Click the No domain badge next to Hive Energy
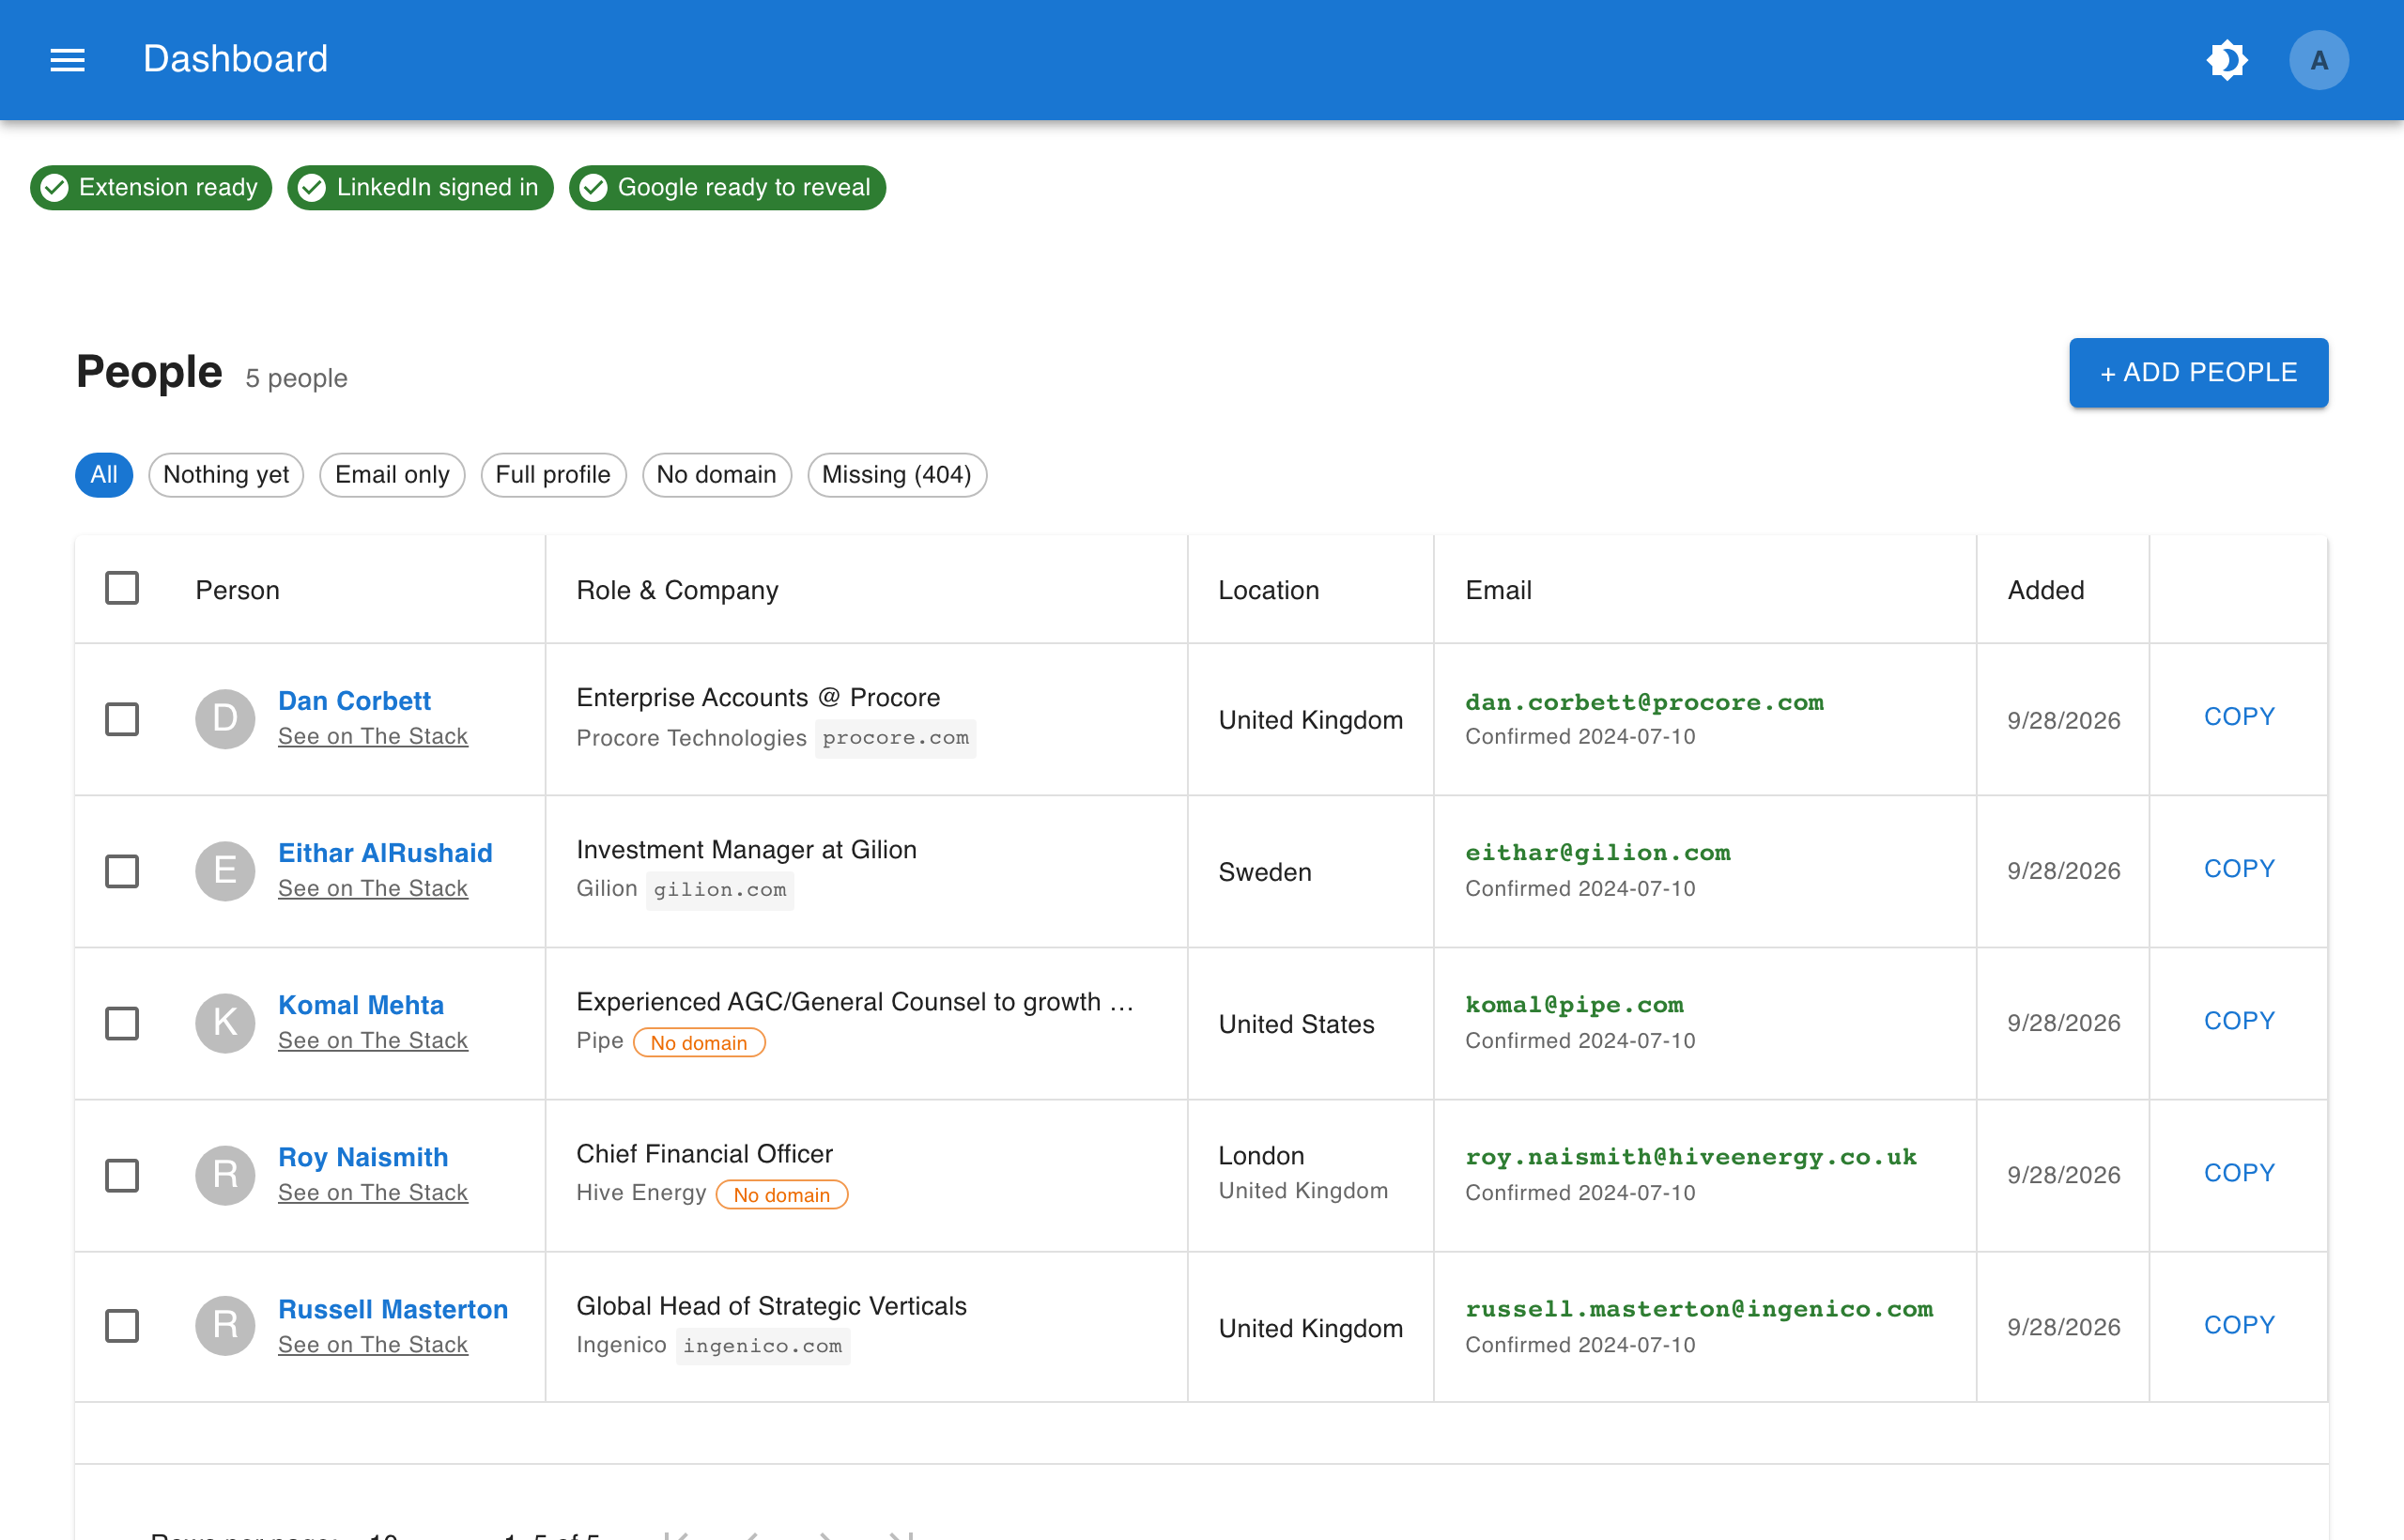The width and height of the screenshot is (2404, 1540). [782, 1194]
